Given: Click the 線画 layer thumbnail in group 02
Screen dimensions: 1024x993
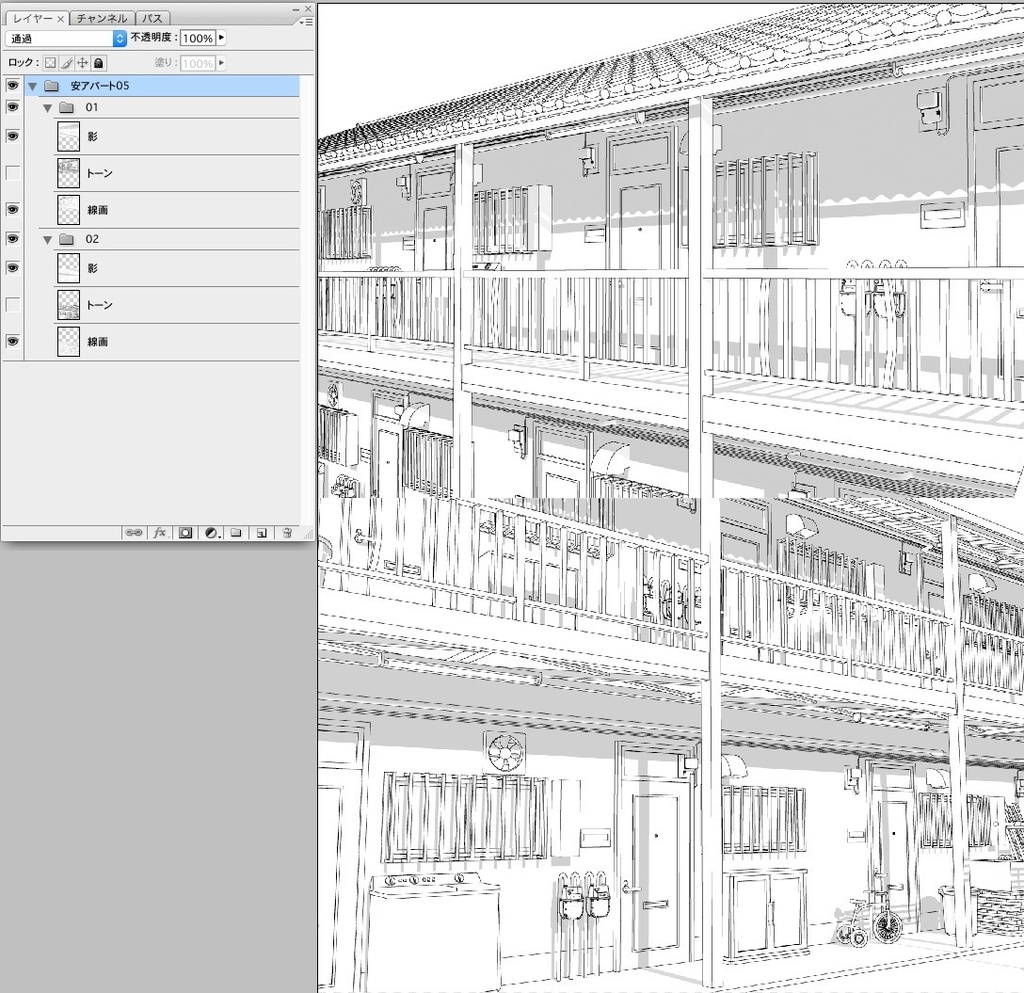Looking at the screenshot, I should click(69, 341).
